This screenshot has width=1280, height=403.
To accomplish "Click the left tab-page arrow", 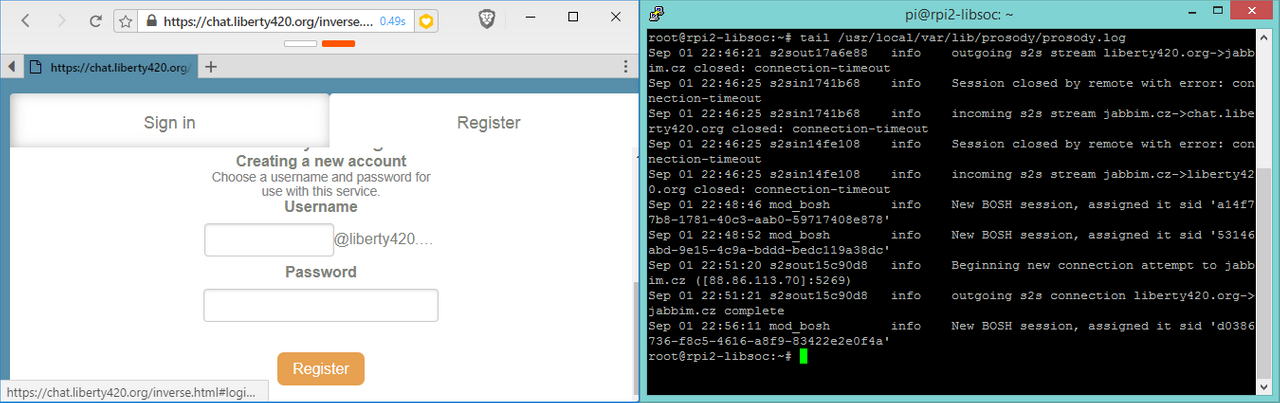I will click(x=10, y=67).
